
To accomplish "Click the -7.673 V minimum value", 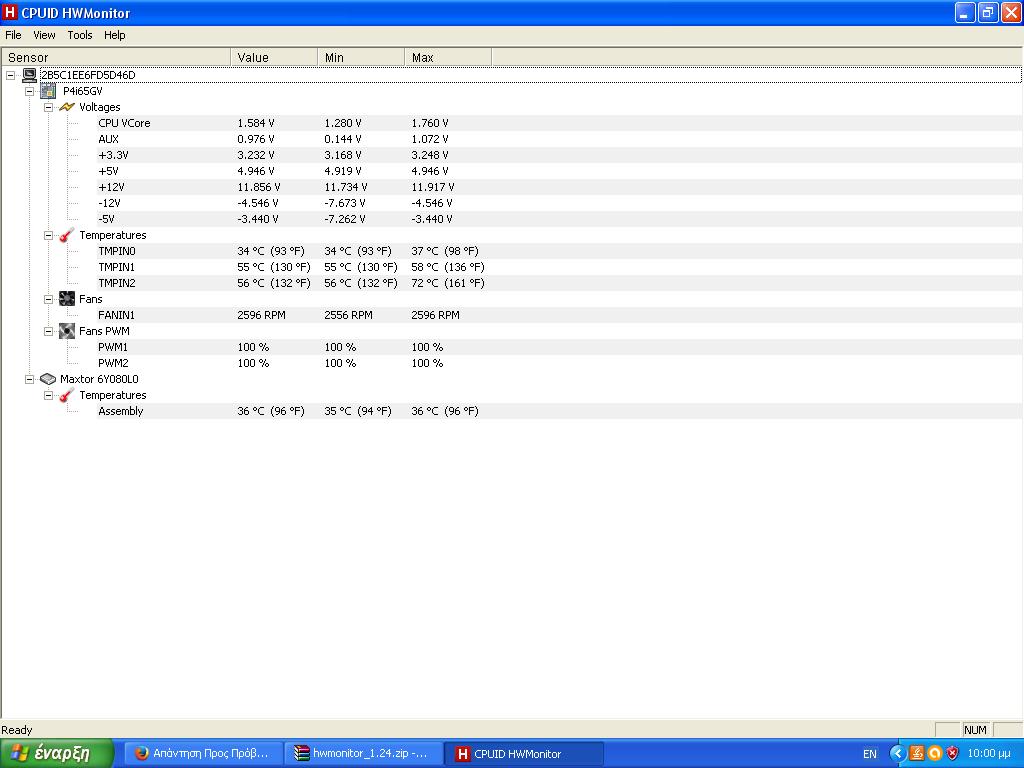I will click(345, 203).
